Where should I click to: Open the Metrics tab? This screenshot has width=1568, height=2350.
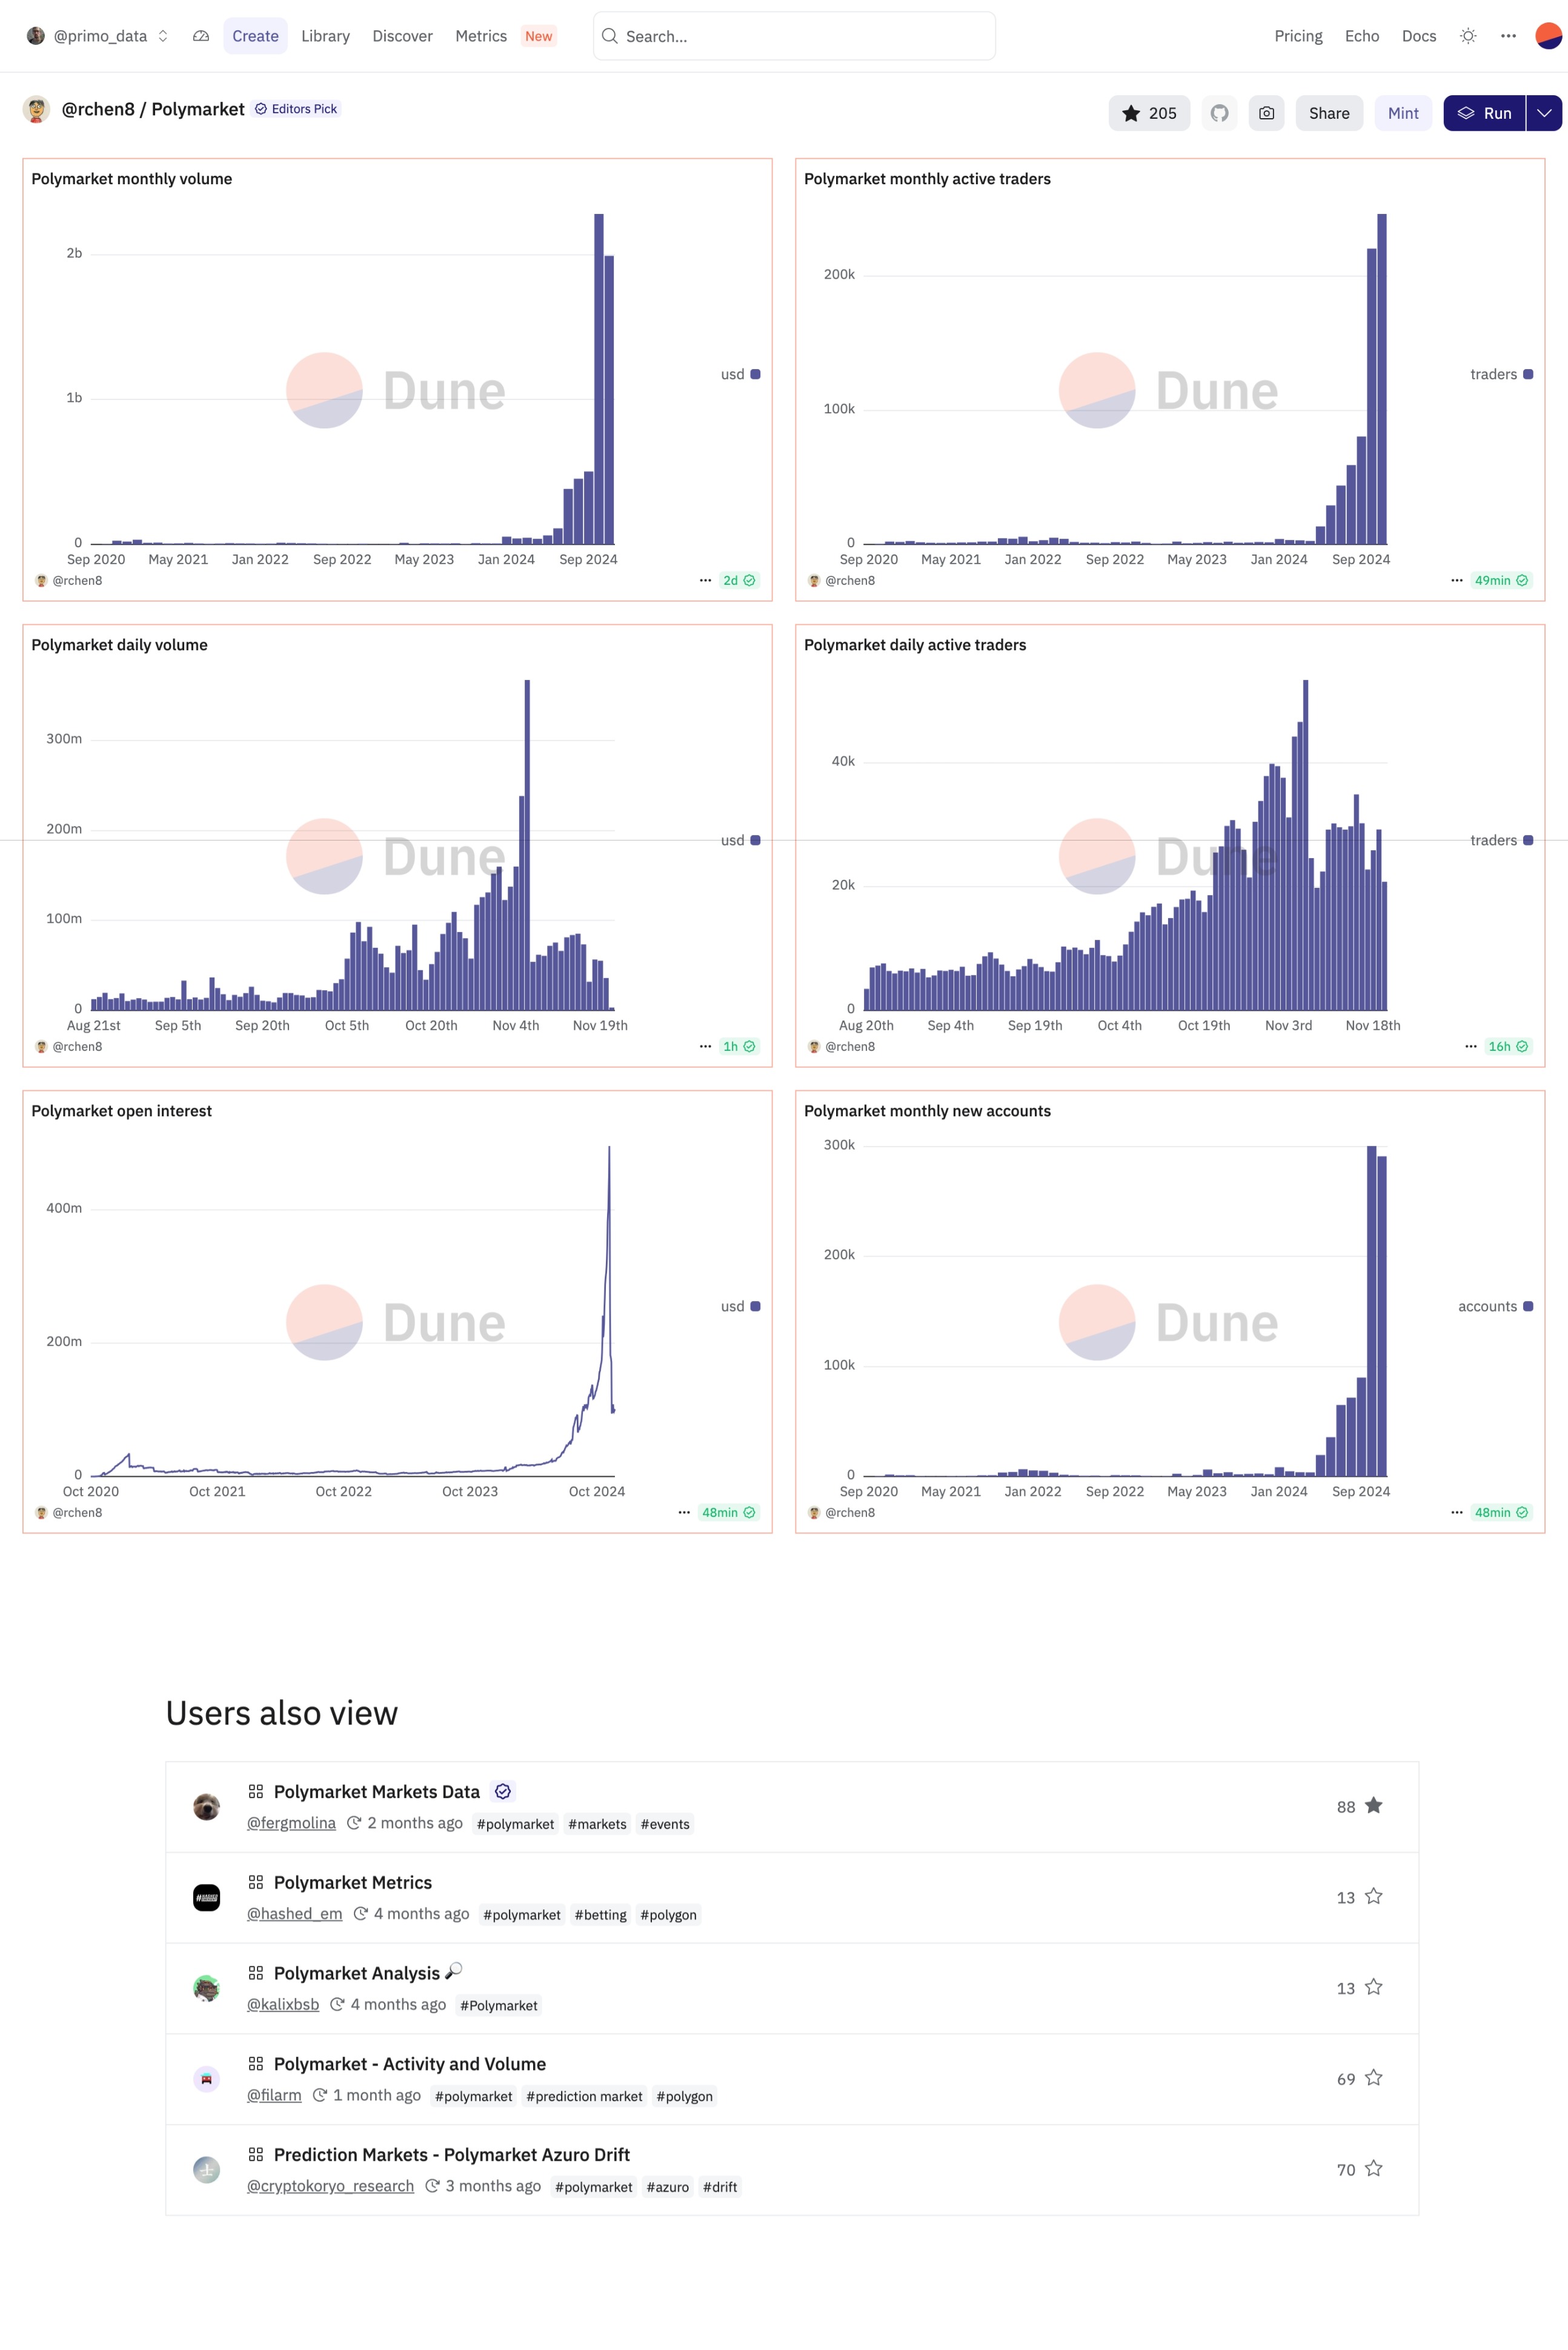[x=481, y=36]
